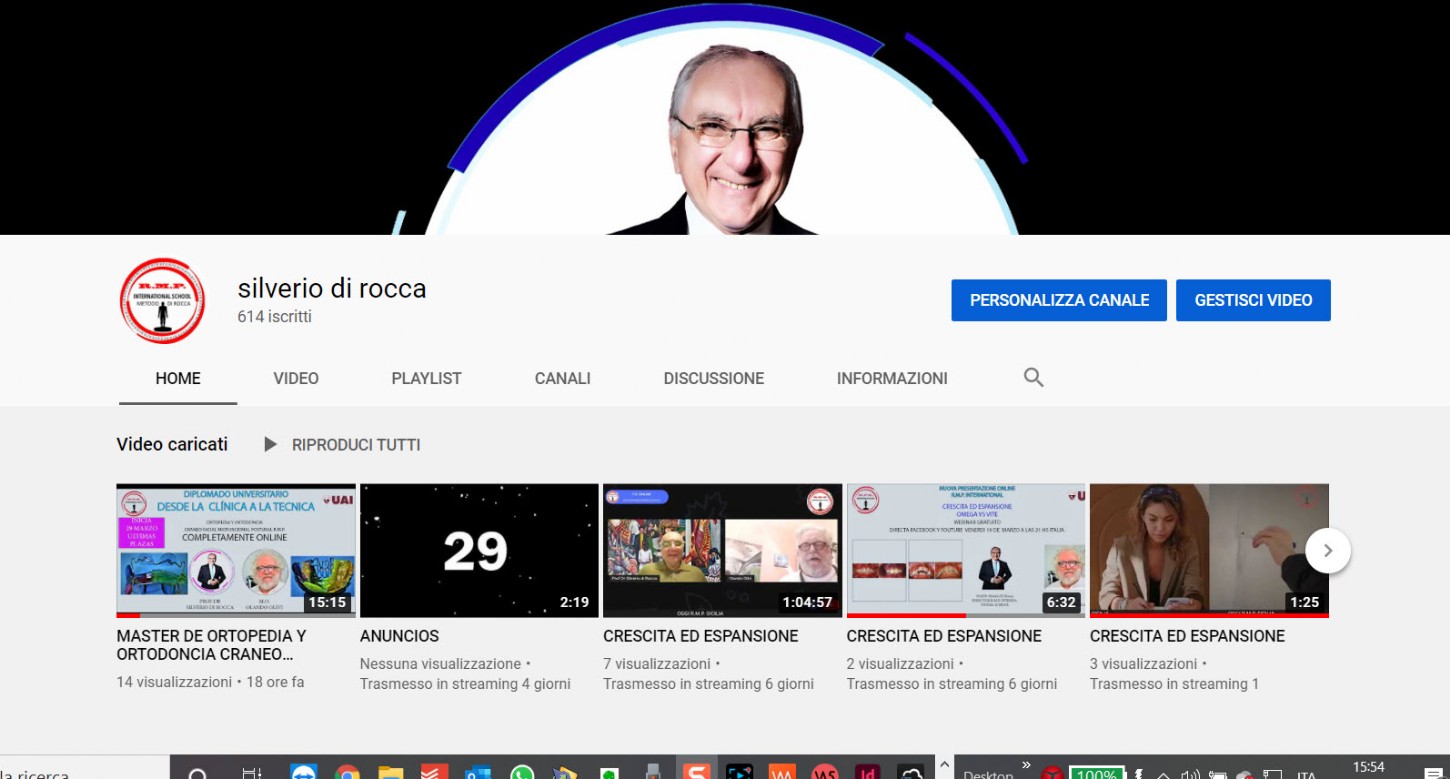Open the MASTER DE ORTOPEDIA Y ORTODONCIA title
The height and width of the screenshot is (779, 1450).
pyautogui.click(x=212, y=645)
